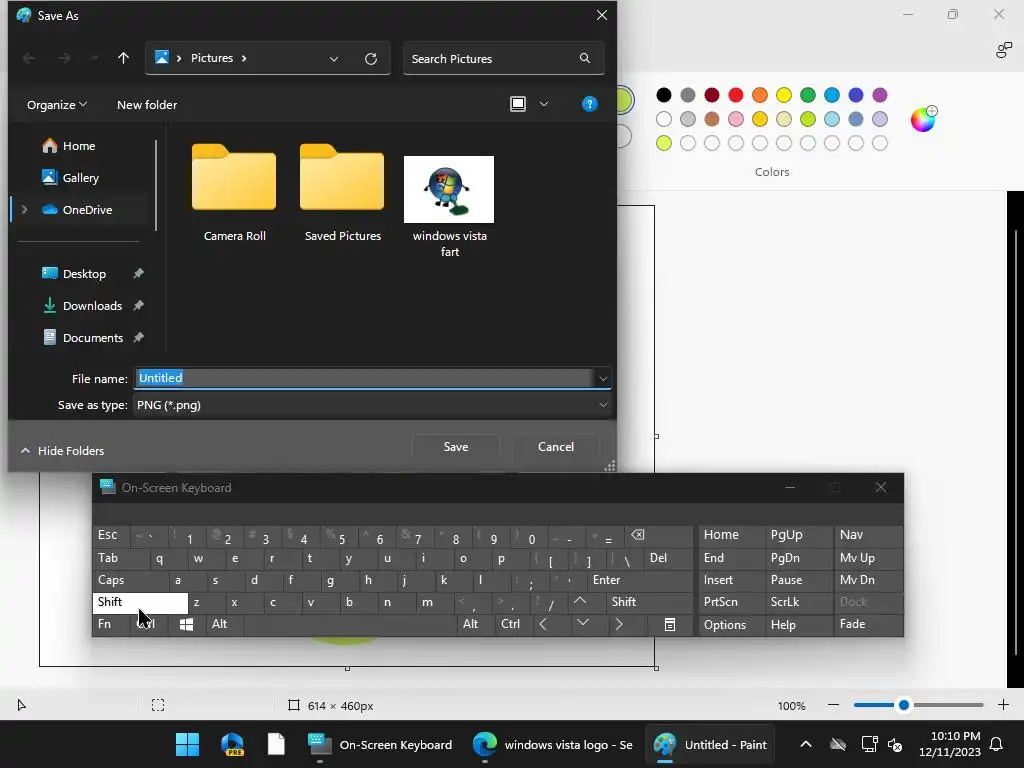The height and width of the screenshot is (768, 1024).
Task: Pick the yellow color swatch in Paint
Action: point(784,95)
